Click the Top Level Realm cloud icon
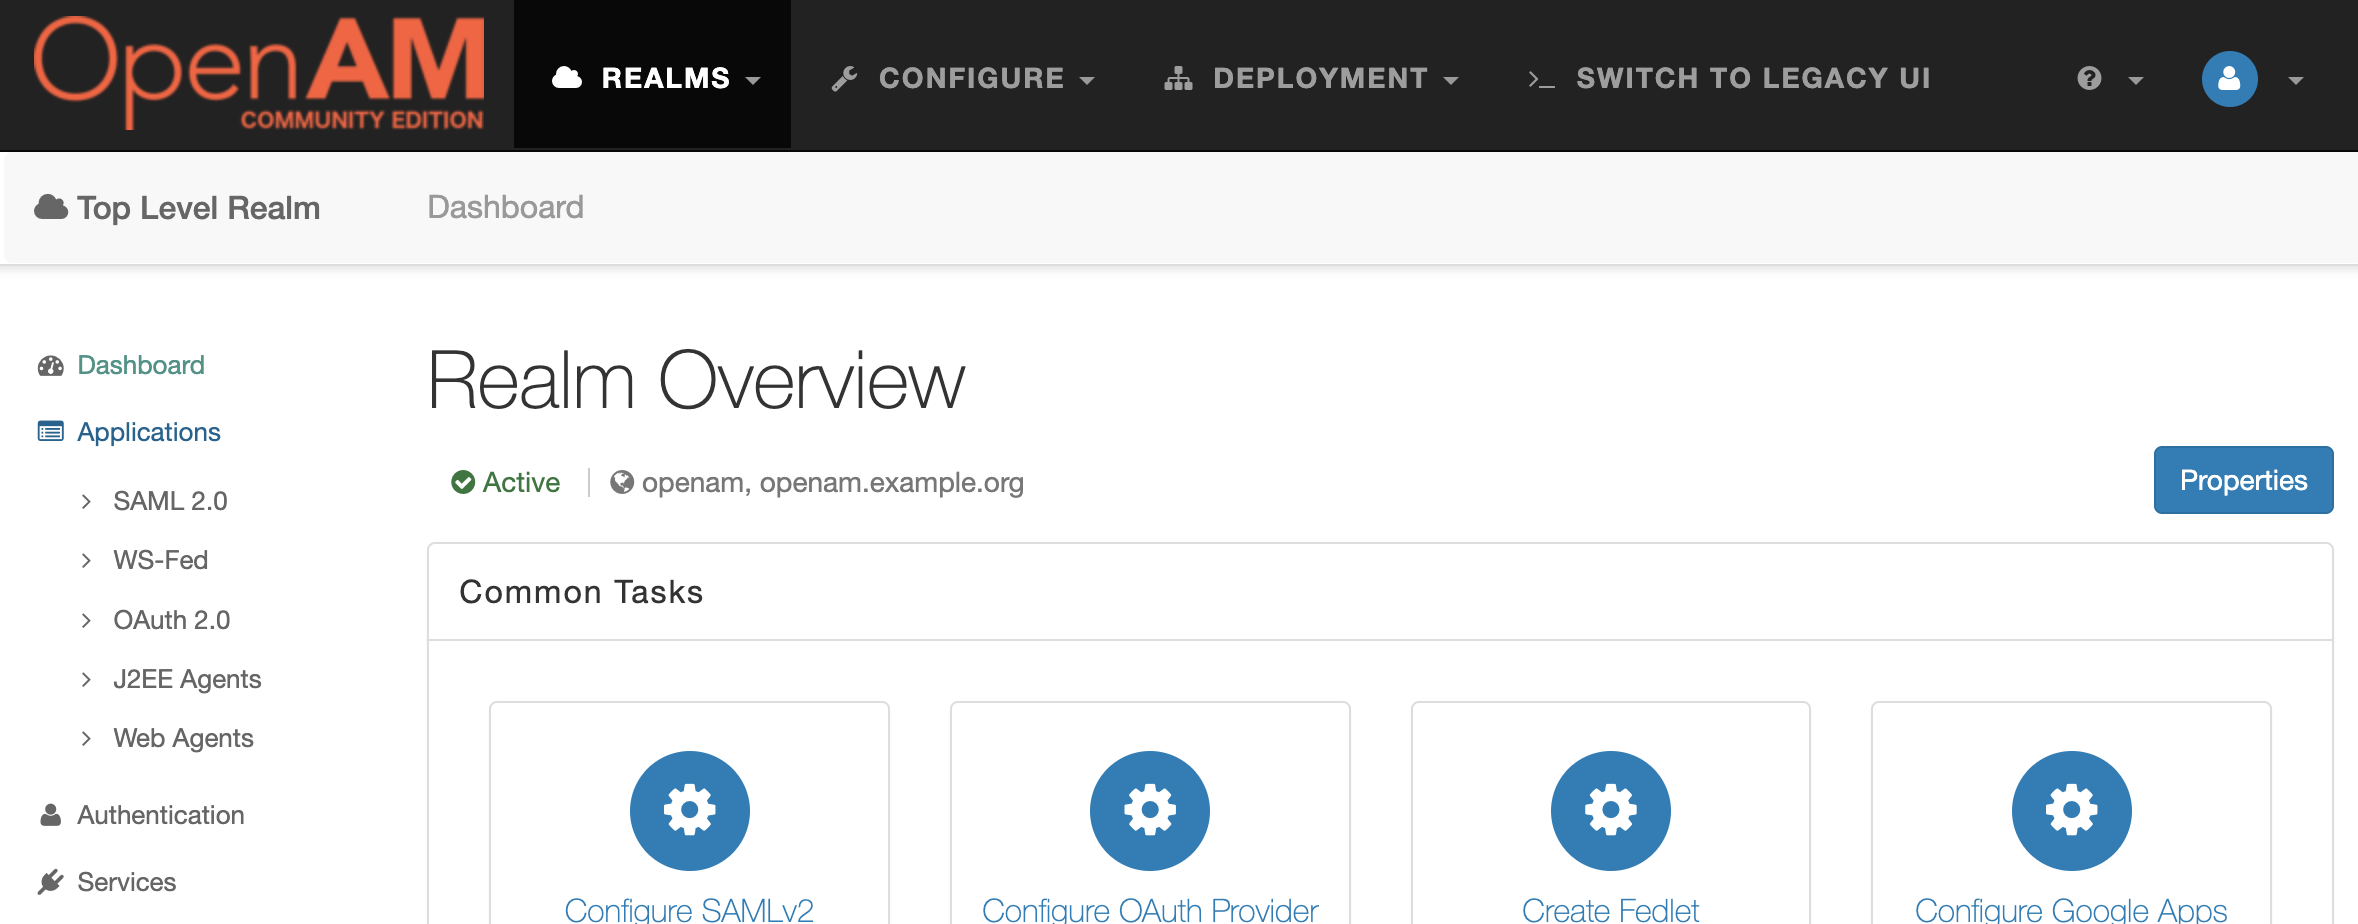The image size is (2358, 924). pyautogui.click(x=51, y=206)
